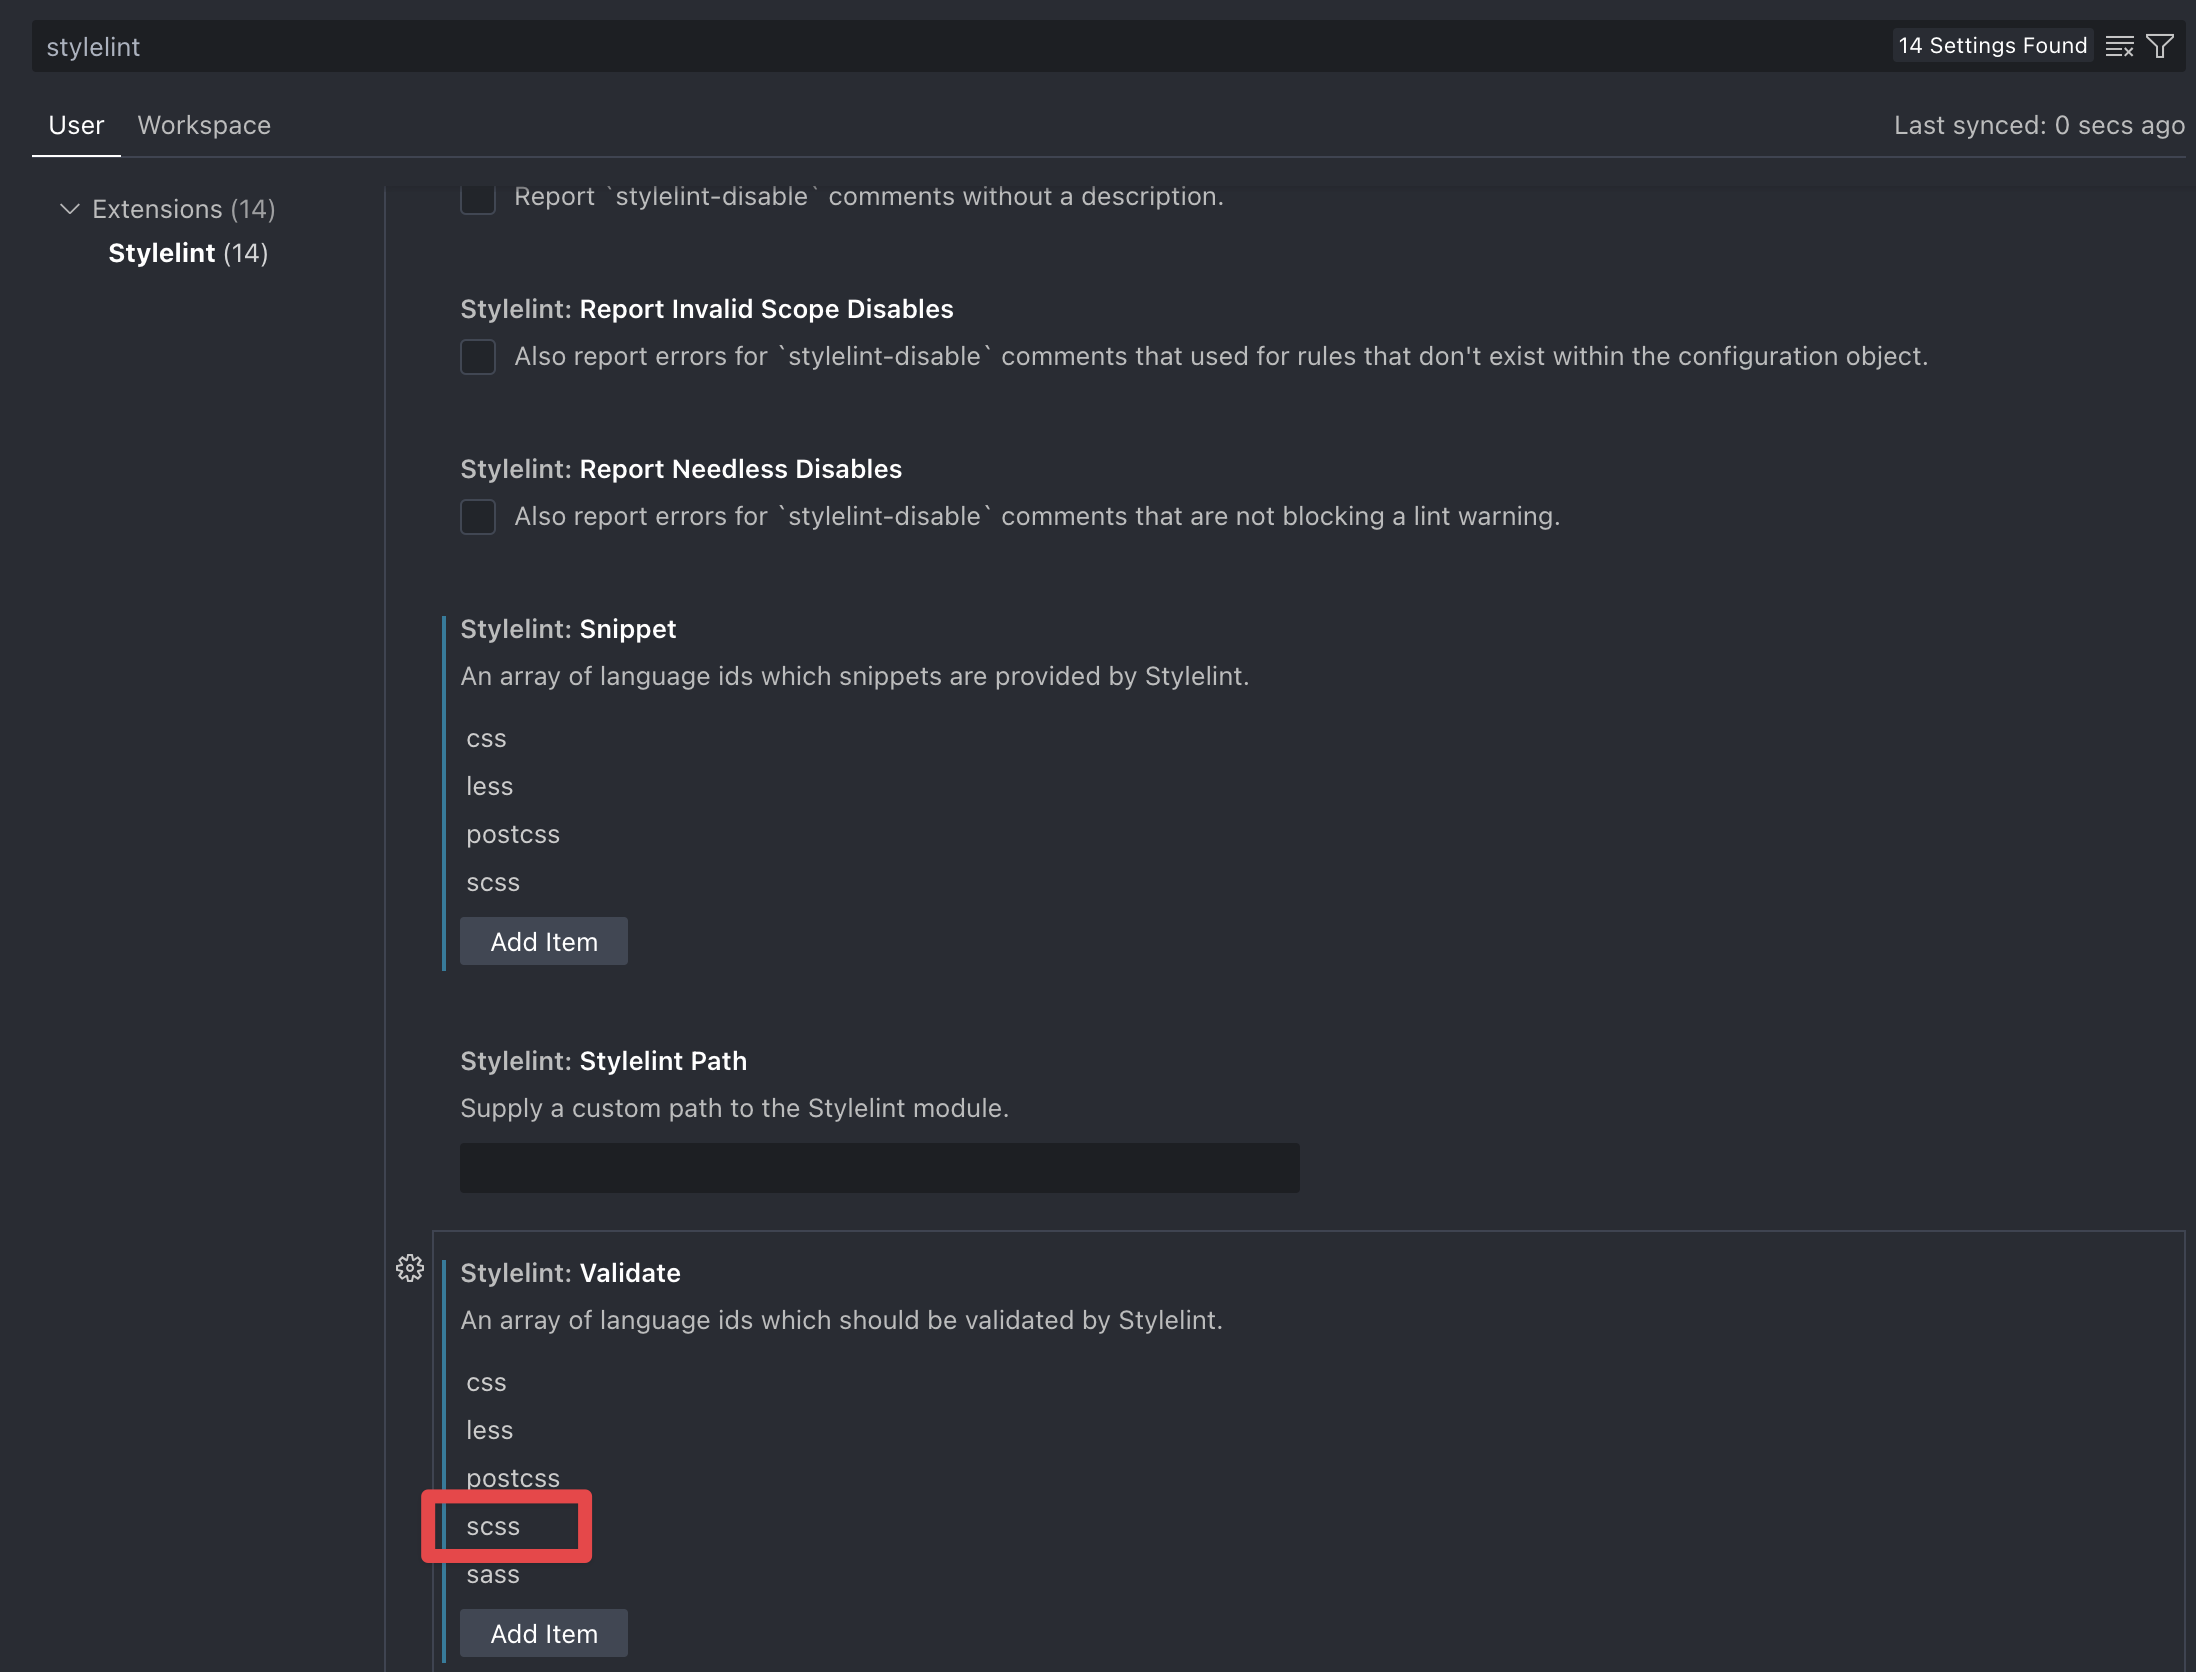Click Add Item under Stylelint Validate

(544, 1633)
